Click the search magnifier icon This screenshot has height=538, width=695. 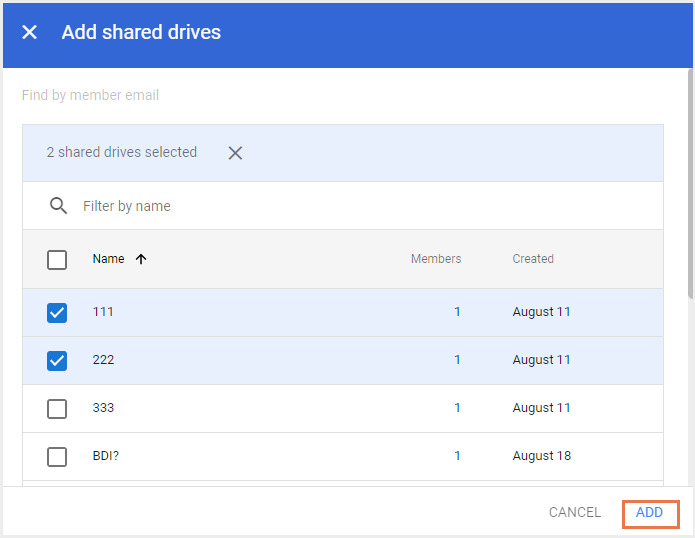(x=58, y=206)
